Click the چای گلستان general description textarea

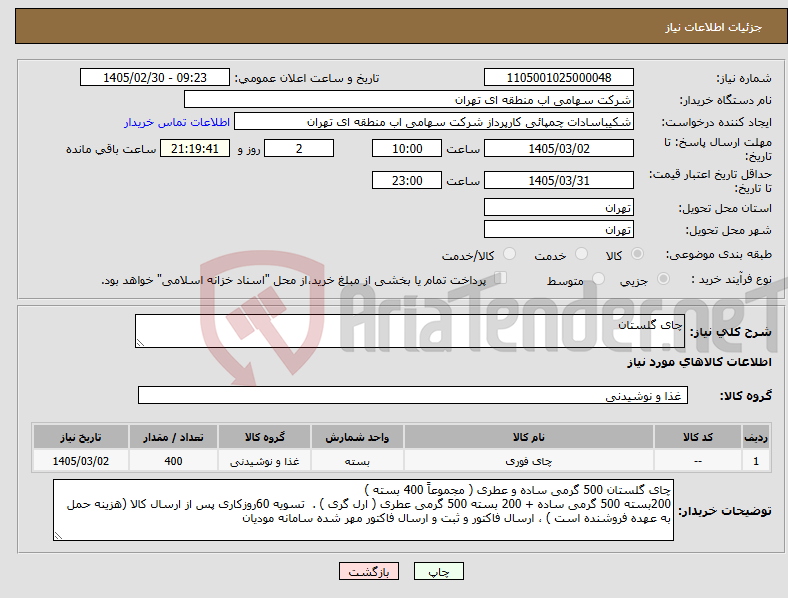pyautogui.click(x=410, y=331)
